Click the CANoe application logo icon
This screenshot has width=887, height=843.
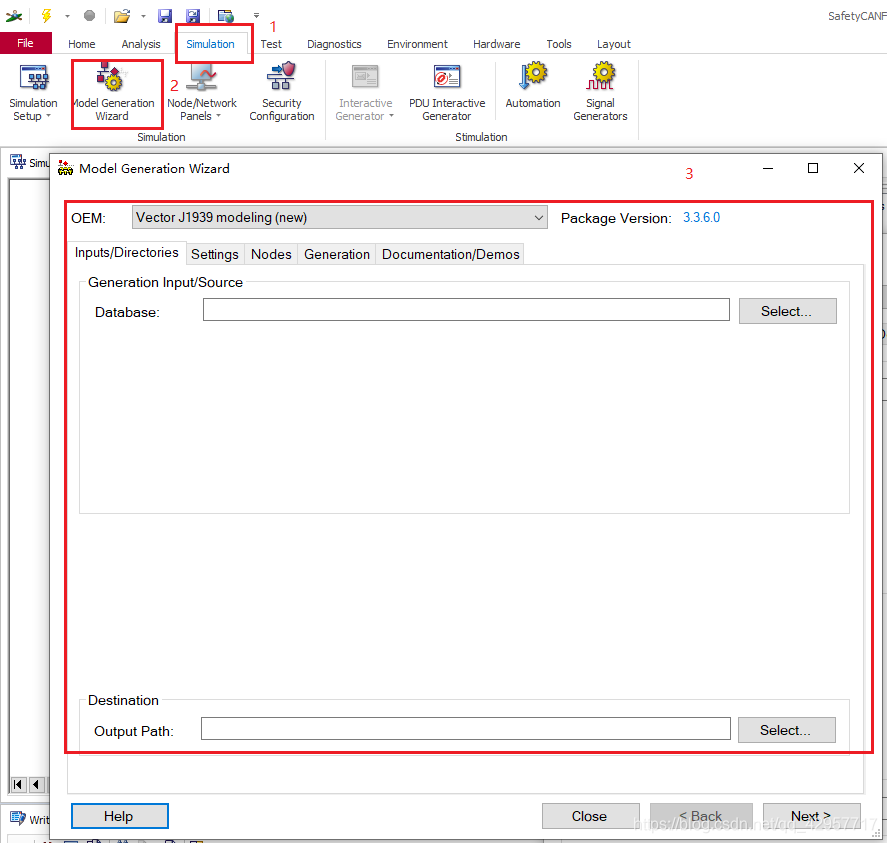(14, 16)
